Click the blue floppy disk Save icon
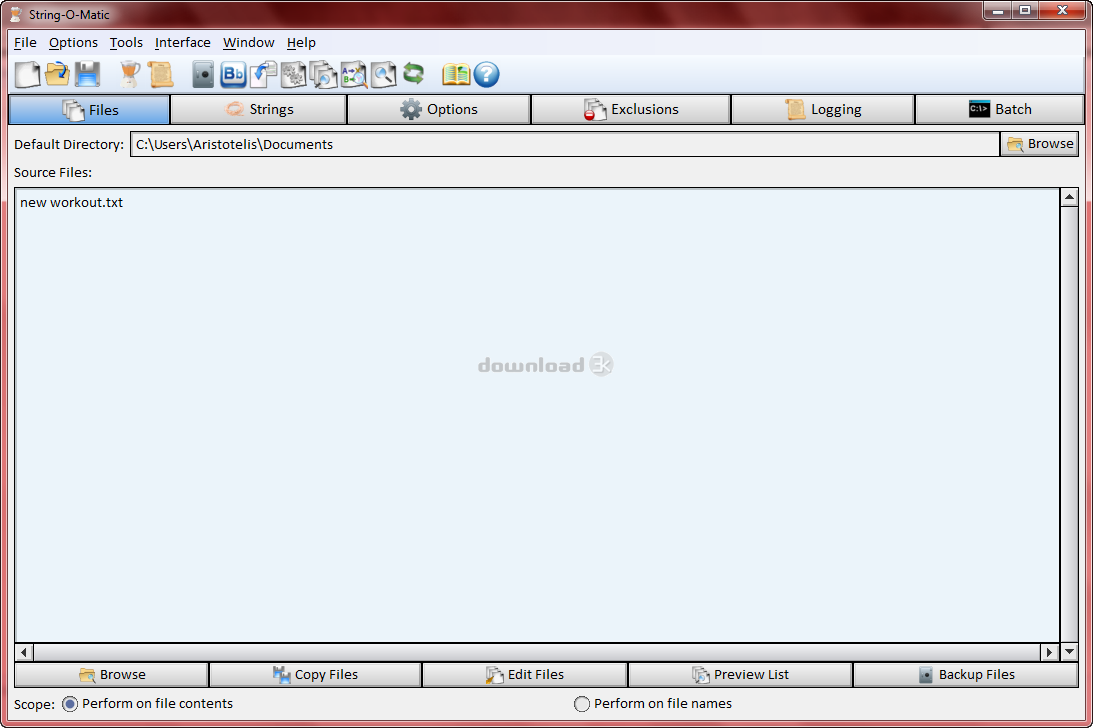The width and height of the screenshot is (1093, 728). (x=87, y=74)
